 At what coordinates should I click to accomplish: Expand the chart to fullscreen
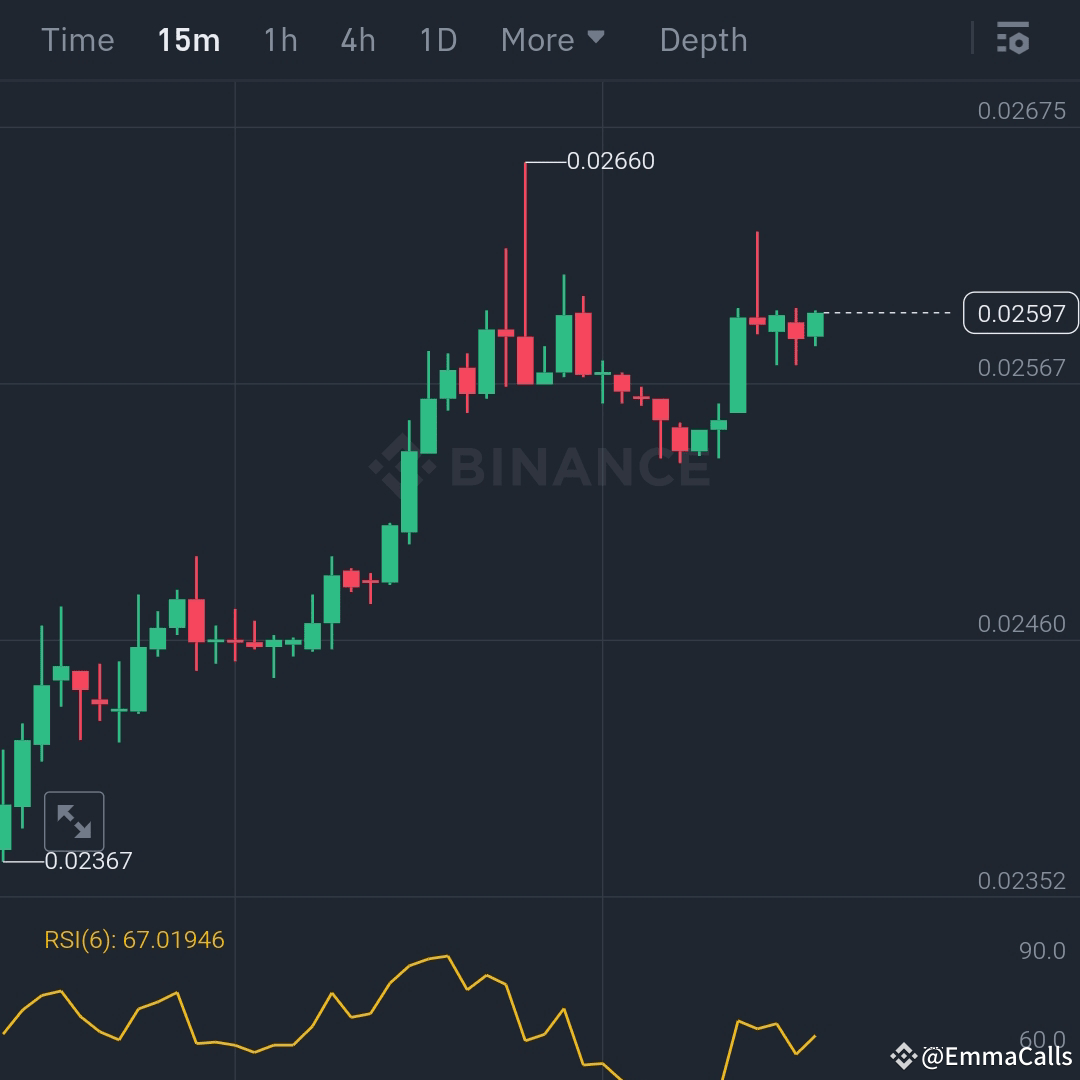click(x=74, y=822)
